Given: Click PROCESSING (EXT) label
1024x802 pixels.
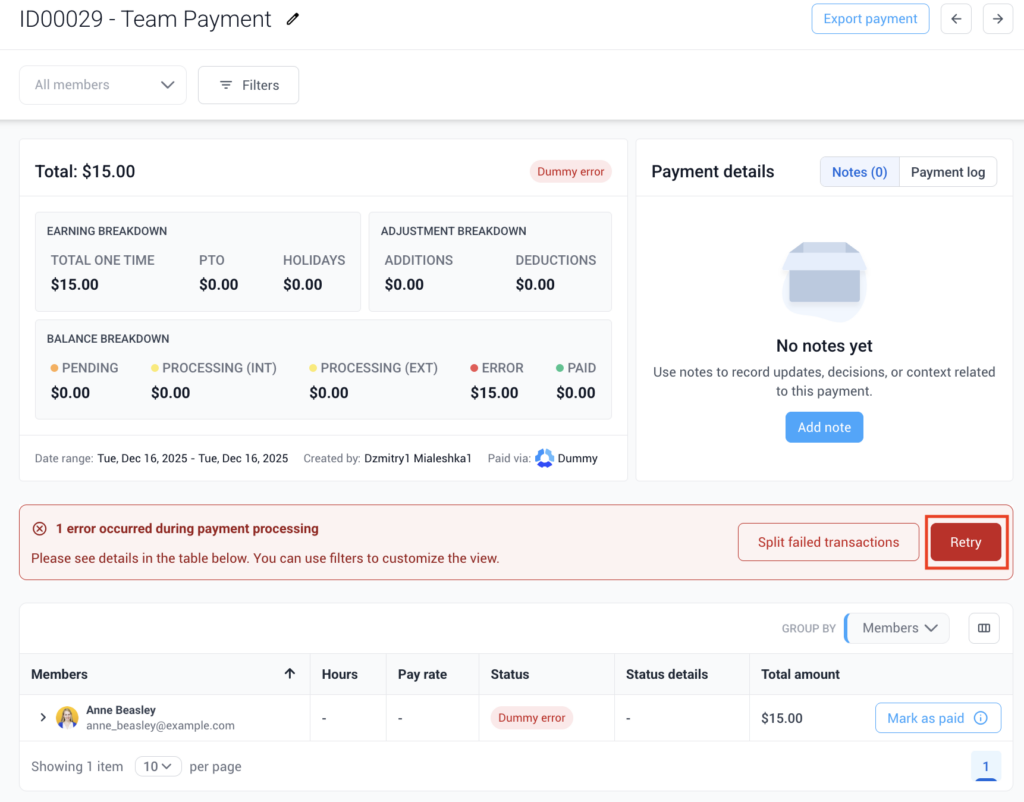Looking at the screenshot, I should (x=379, y=368).
